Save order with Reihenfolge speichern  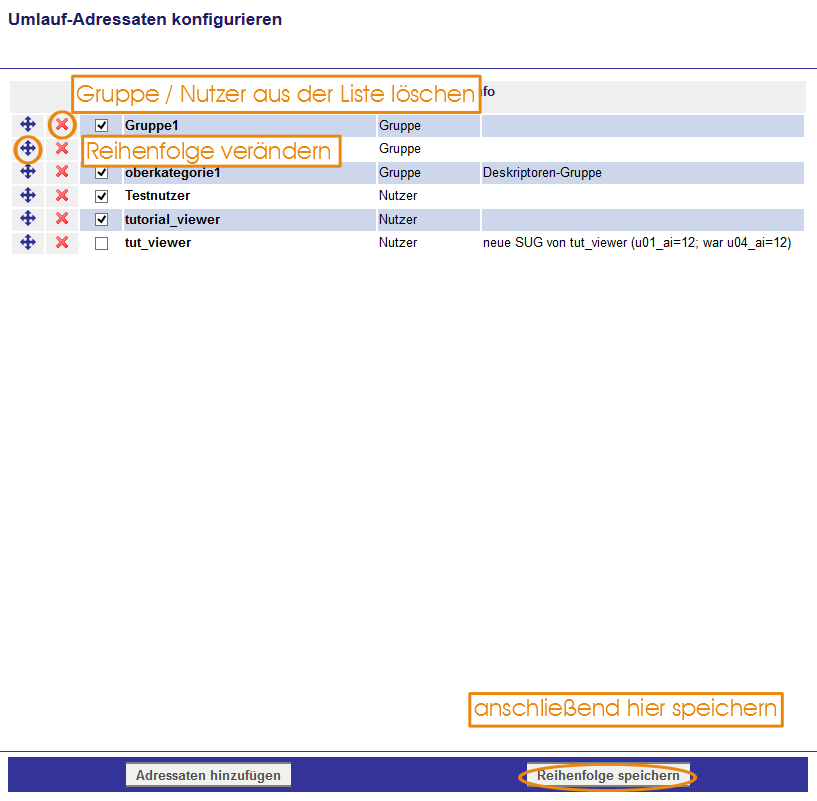point(608,775)
